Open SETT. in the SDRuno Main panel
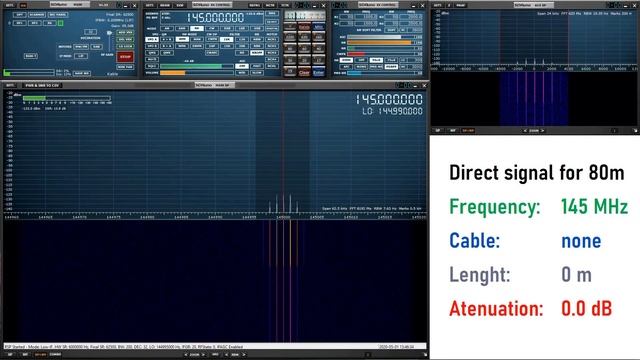 click(9, 5)
